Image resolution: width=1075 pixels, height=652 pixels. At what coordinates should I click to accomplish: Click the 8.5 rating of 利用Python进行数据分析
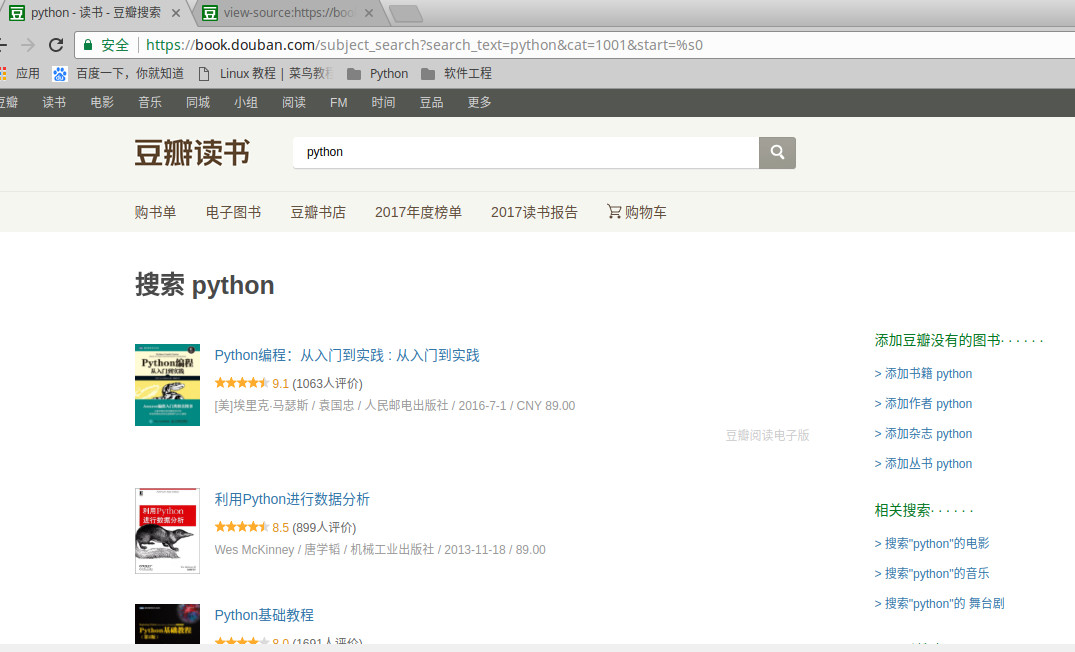coord(280,528)
